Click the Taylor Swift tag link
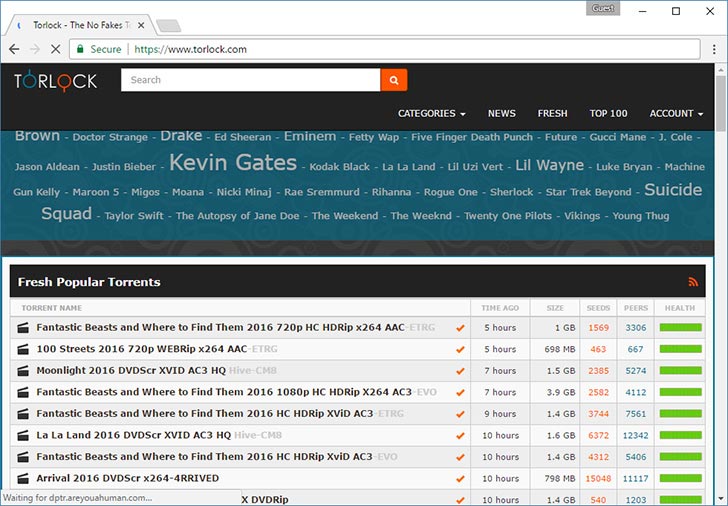The width and height of the screenshot is (728, 506). point(134,216)
